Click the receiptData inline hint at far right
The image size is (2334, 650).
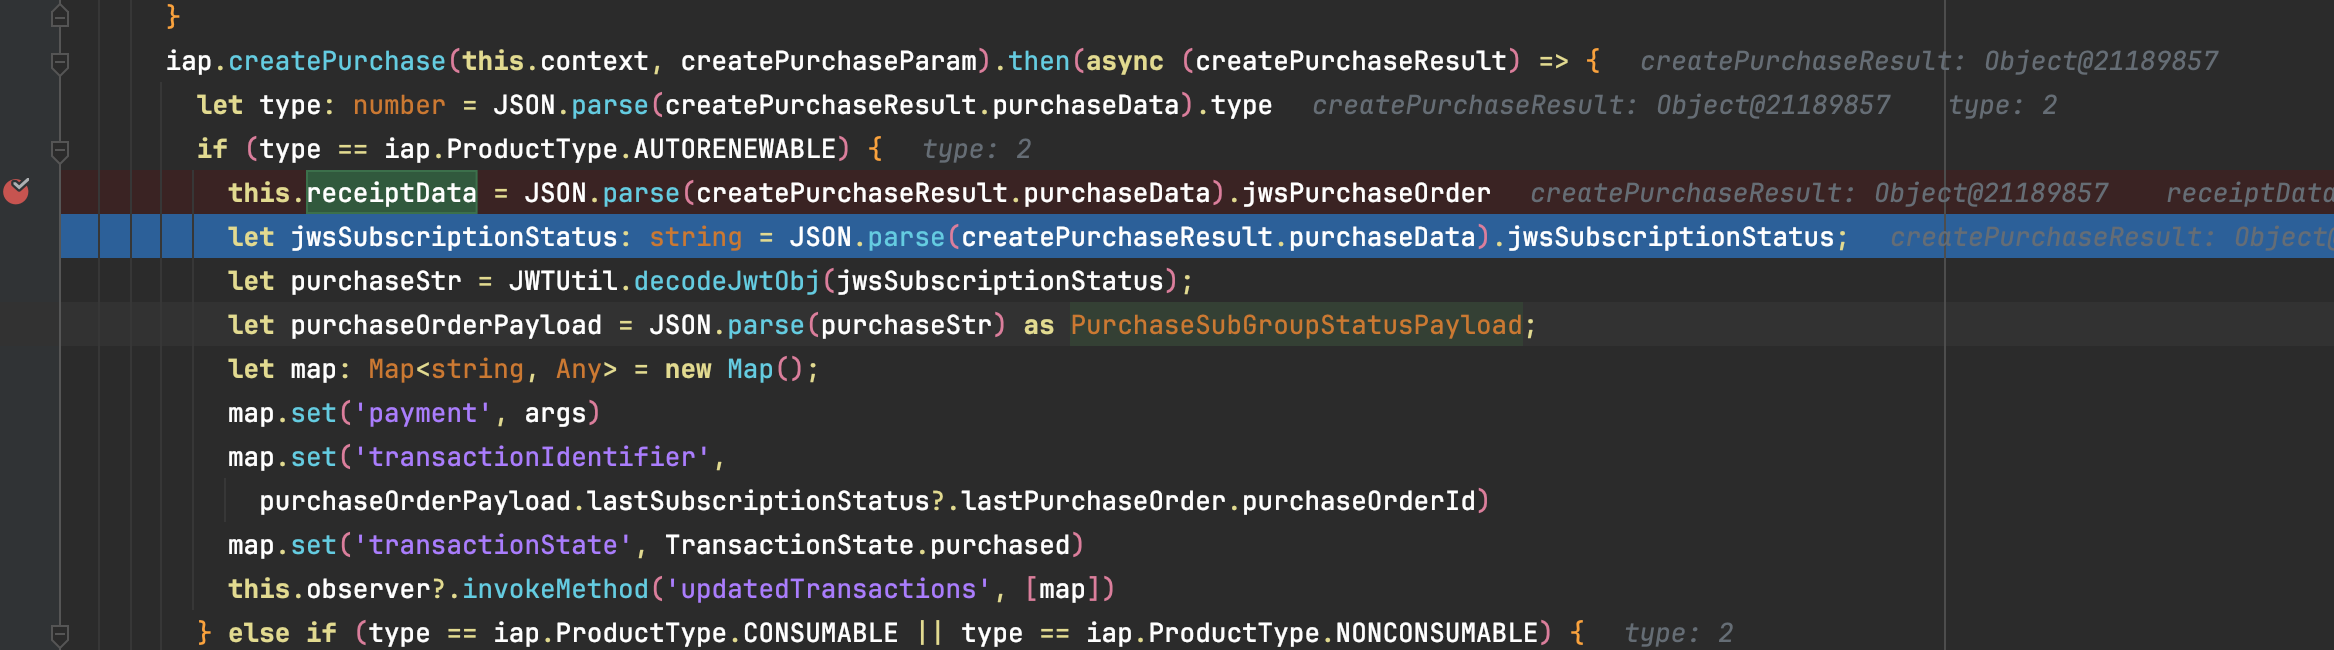tap(2248, 193)
